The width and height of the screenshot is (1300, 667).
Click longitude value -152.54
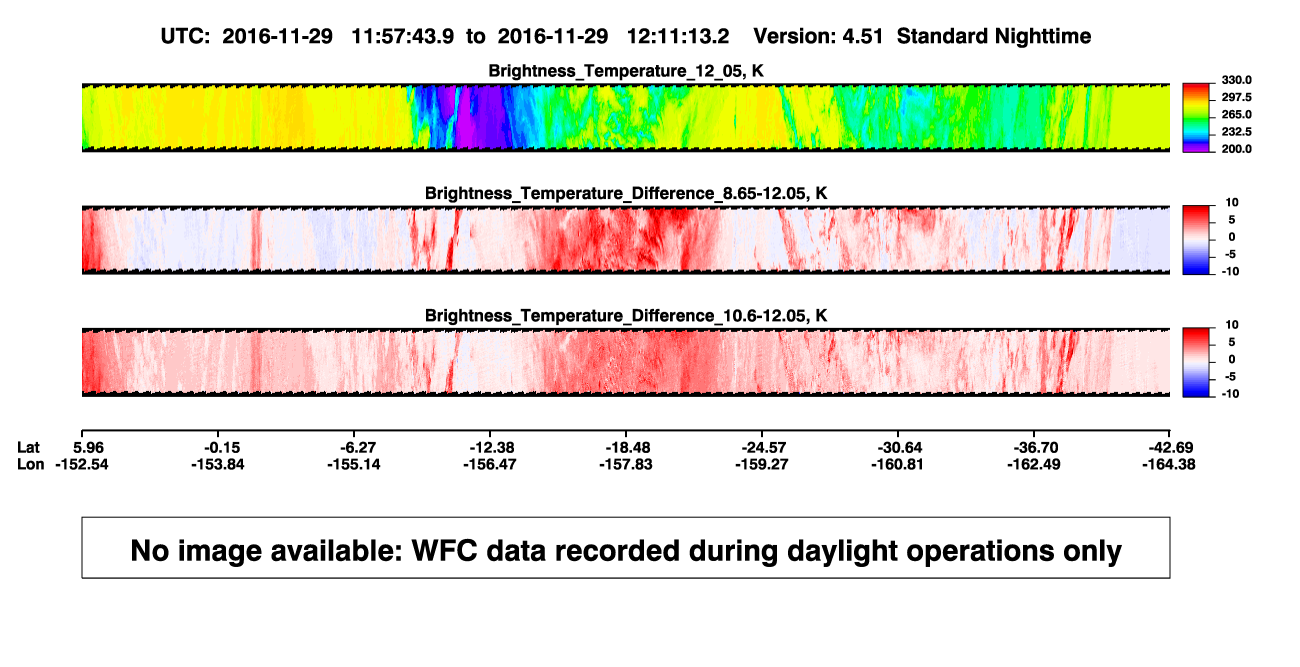click(81, 464)
